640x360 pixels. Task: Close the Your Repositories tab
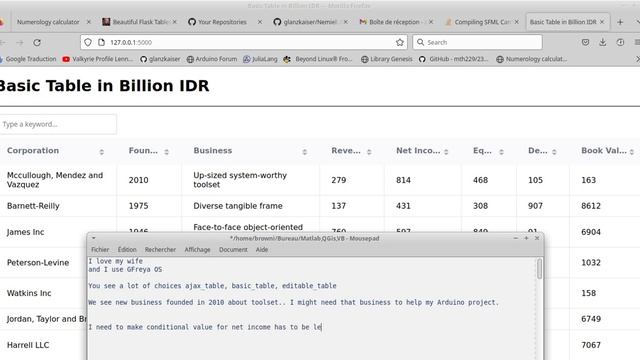click(x=260, y=22)
